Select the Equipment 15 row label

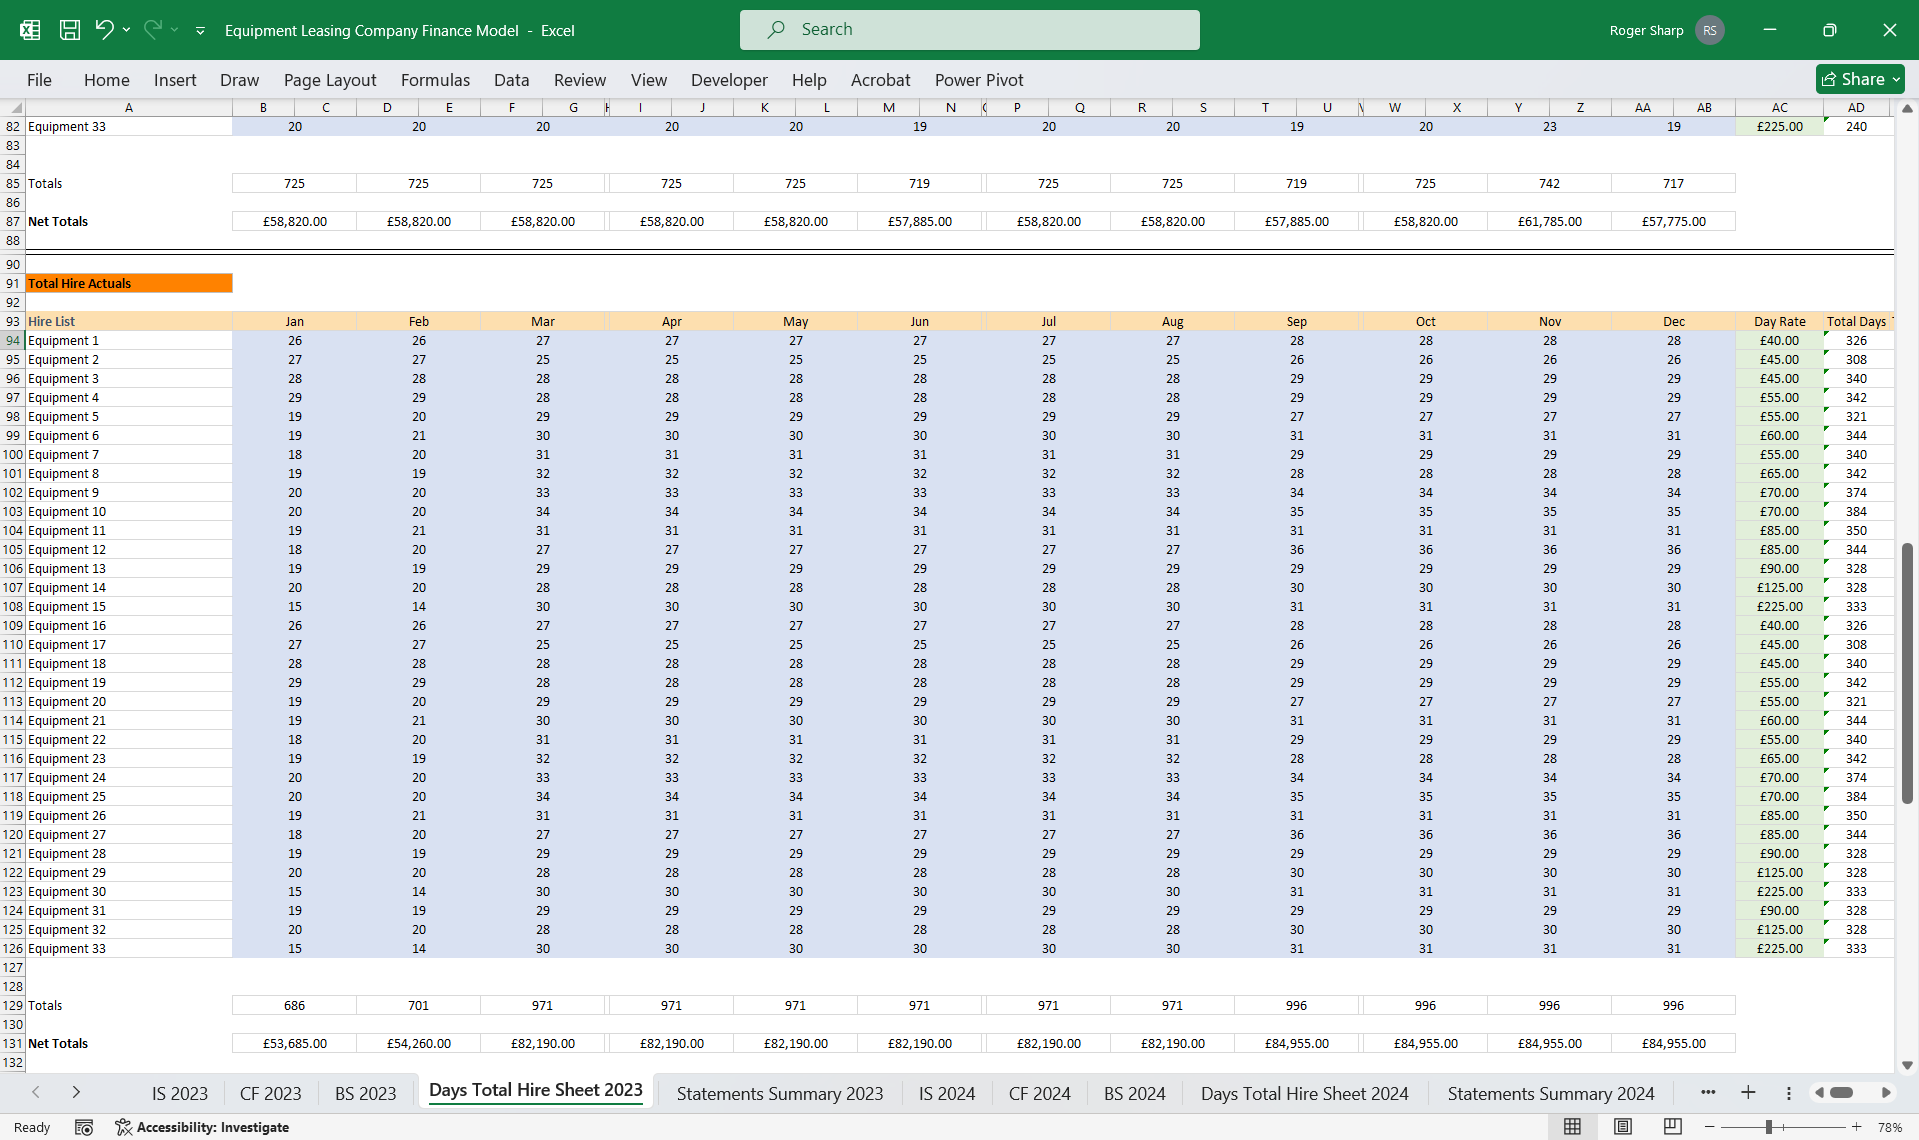pyautogui.click(x=129, y=607)
